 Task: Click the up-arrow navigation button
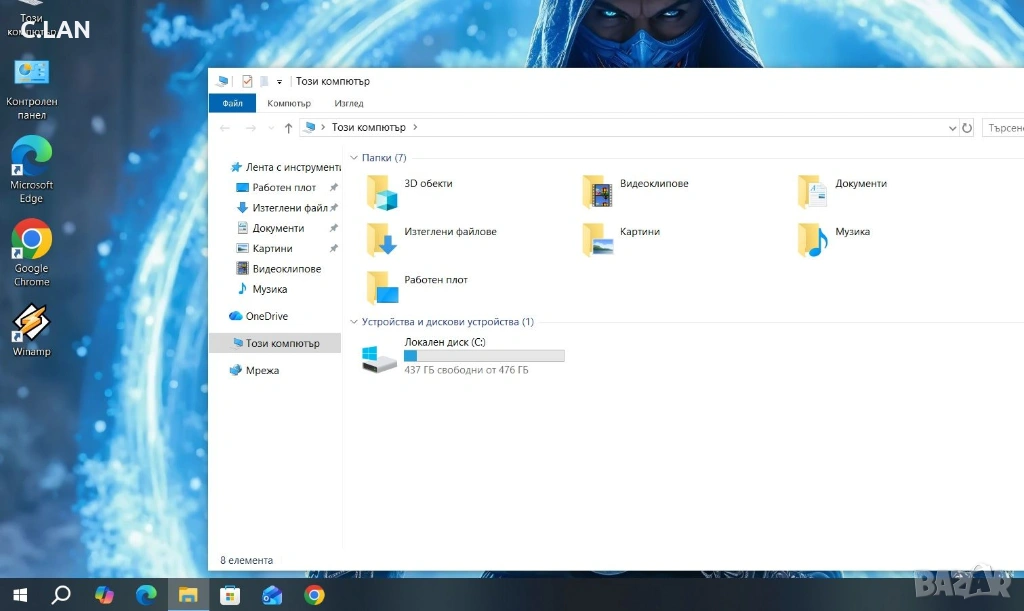coord(288,128)
